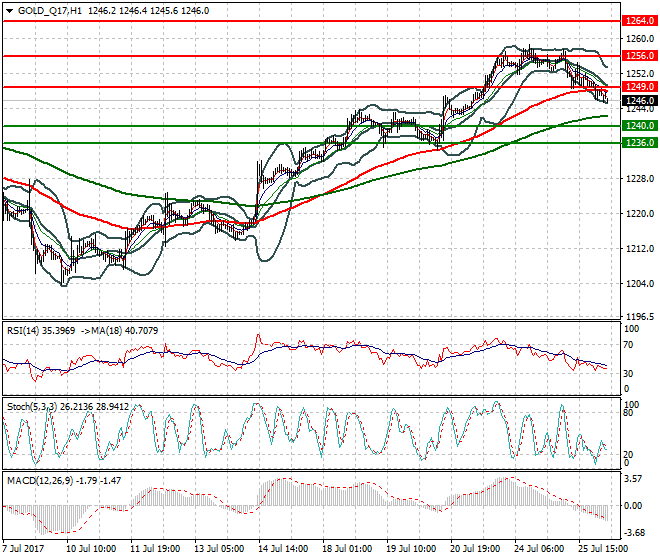Viewport: 660px width, 560px height.
Task: Select the 1220.0 price scale value
Action: (640, 214)
